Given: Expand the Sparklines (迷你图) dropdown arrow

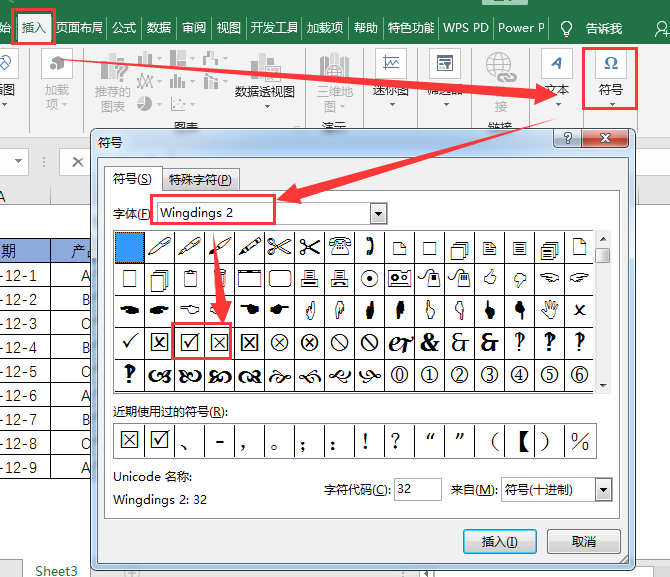Looking at the screenshot, I should pyautogui.click(x=392, y=104).
